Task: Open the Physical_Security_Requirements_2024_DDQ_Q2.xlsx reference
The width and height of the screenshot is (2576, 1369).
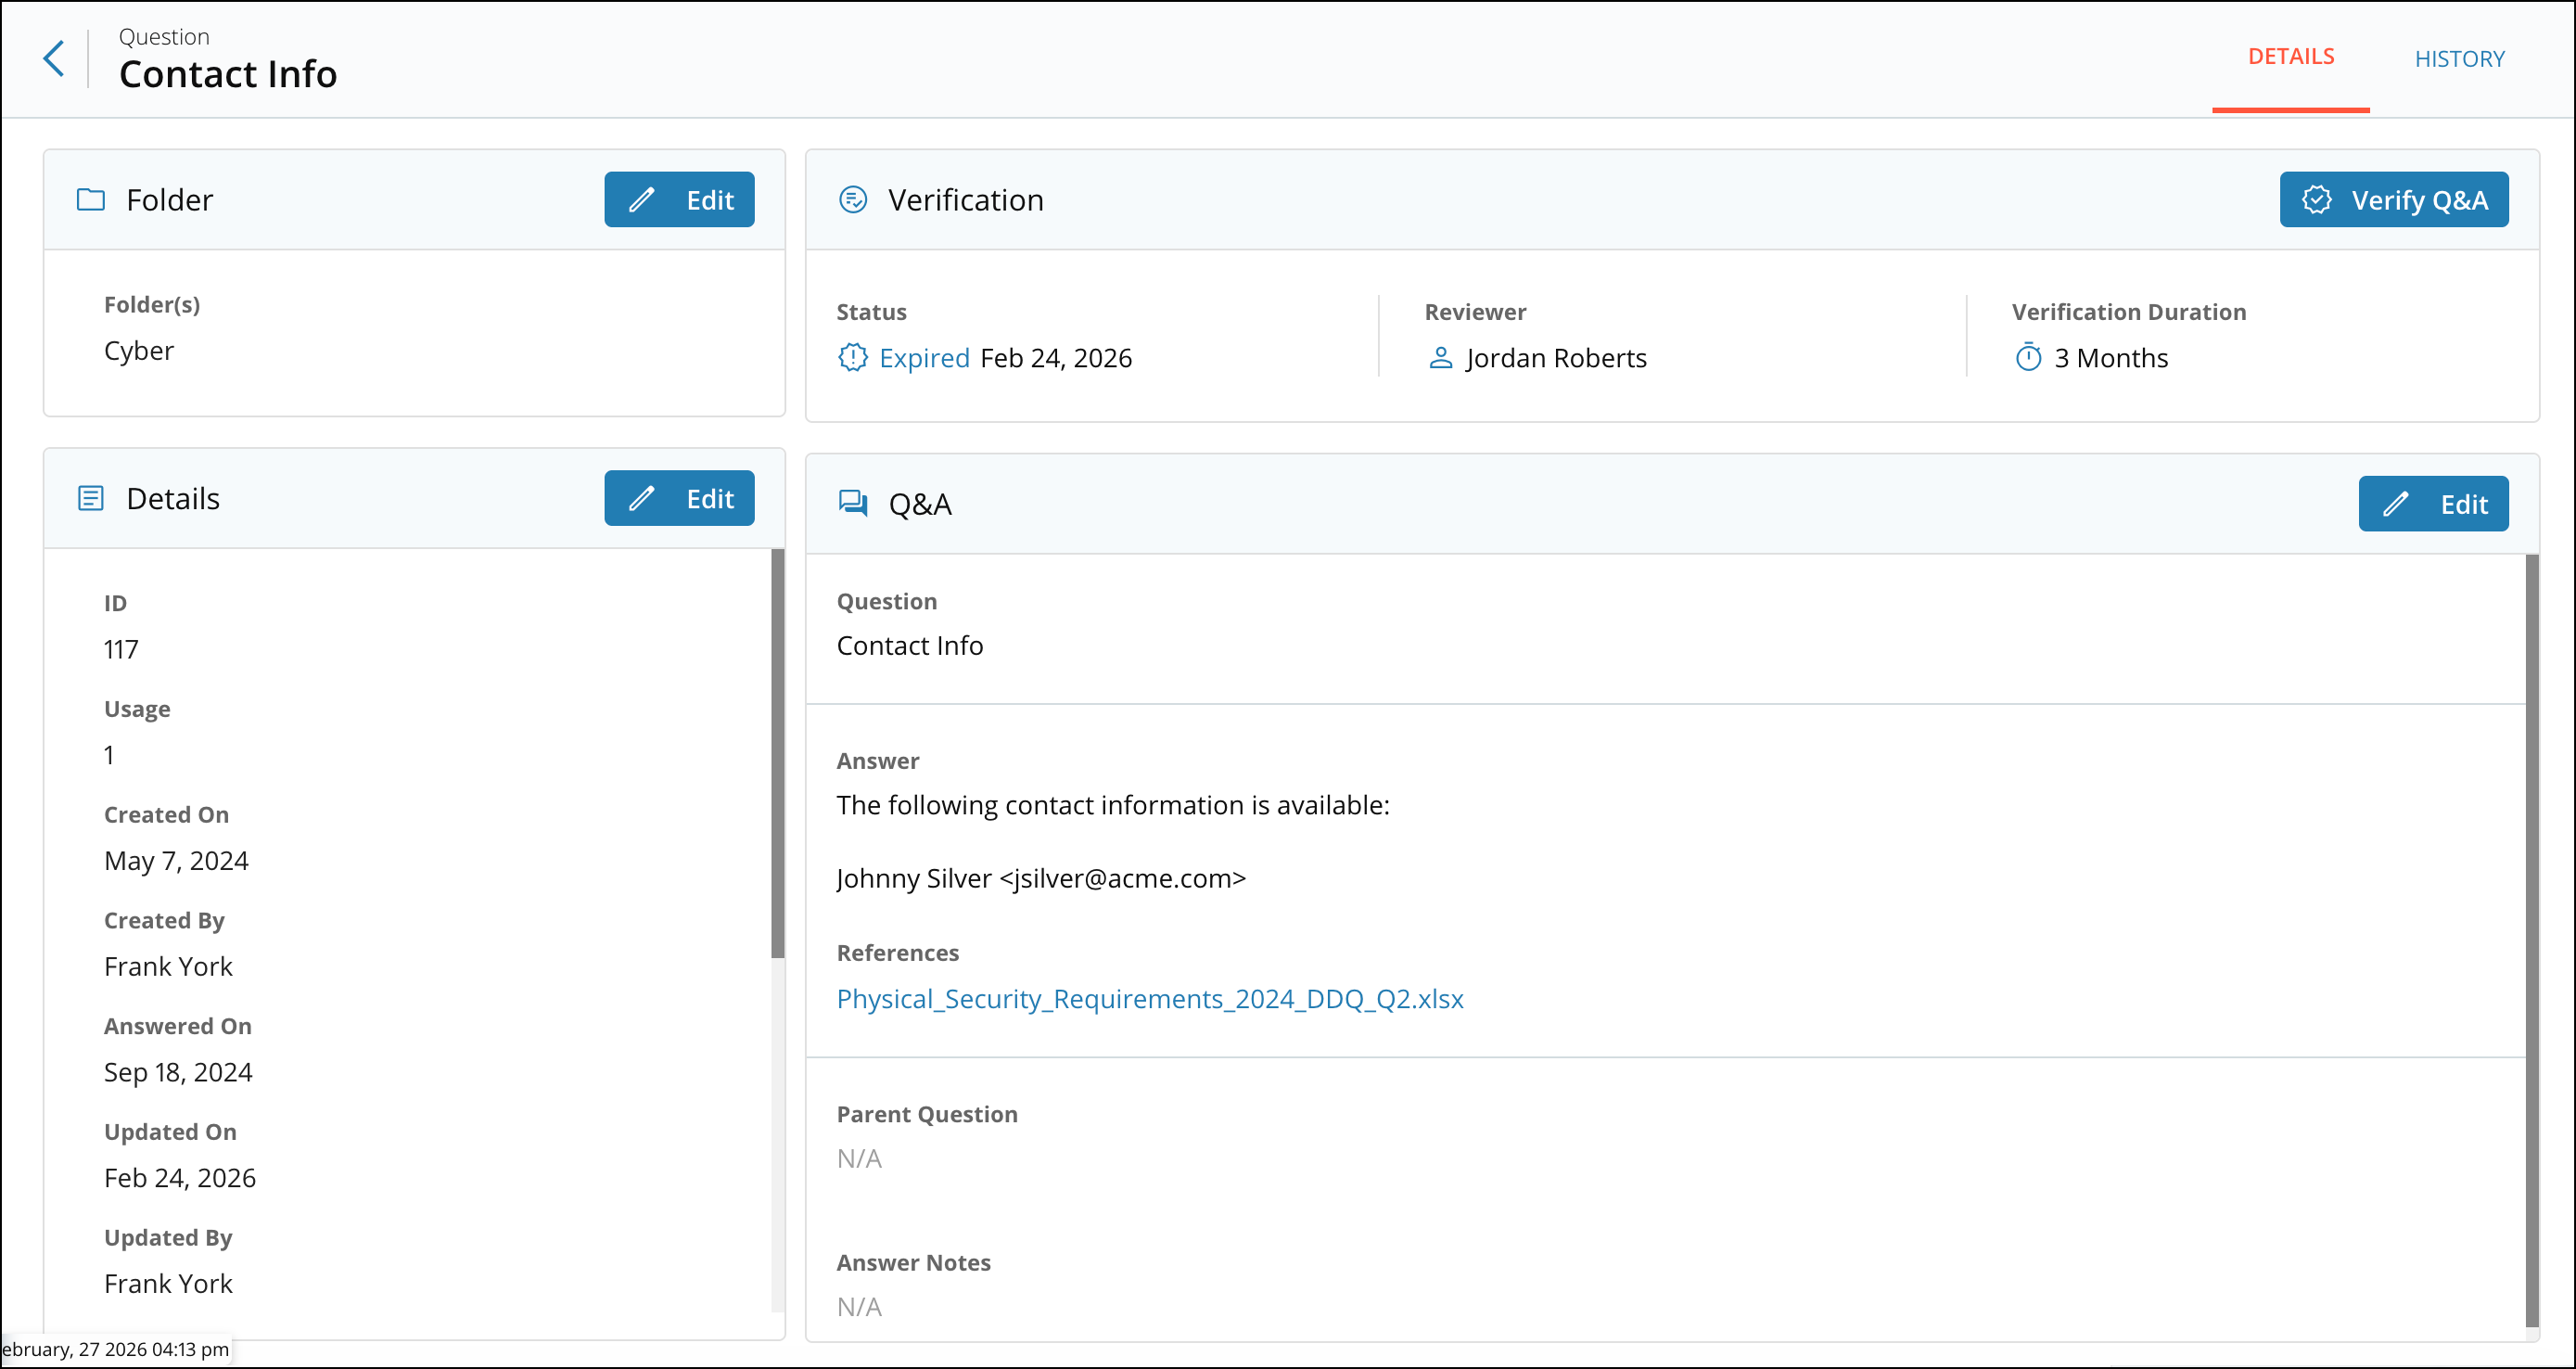Action: pyautogui.click(x=1150, y=999)
